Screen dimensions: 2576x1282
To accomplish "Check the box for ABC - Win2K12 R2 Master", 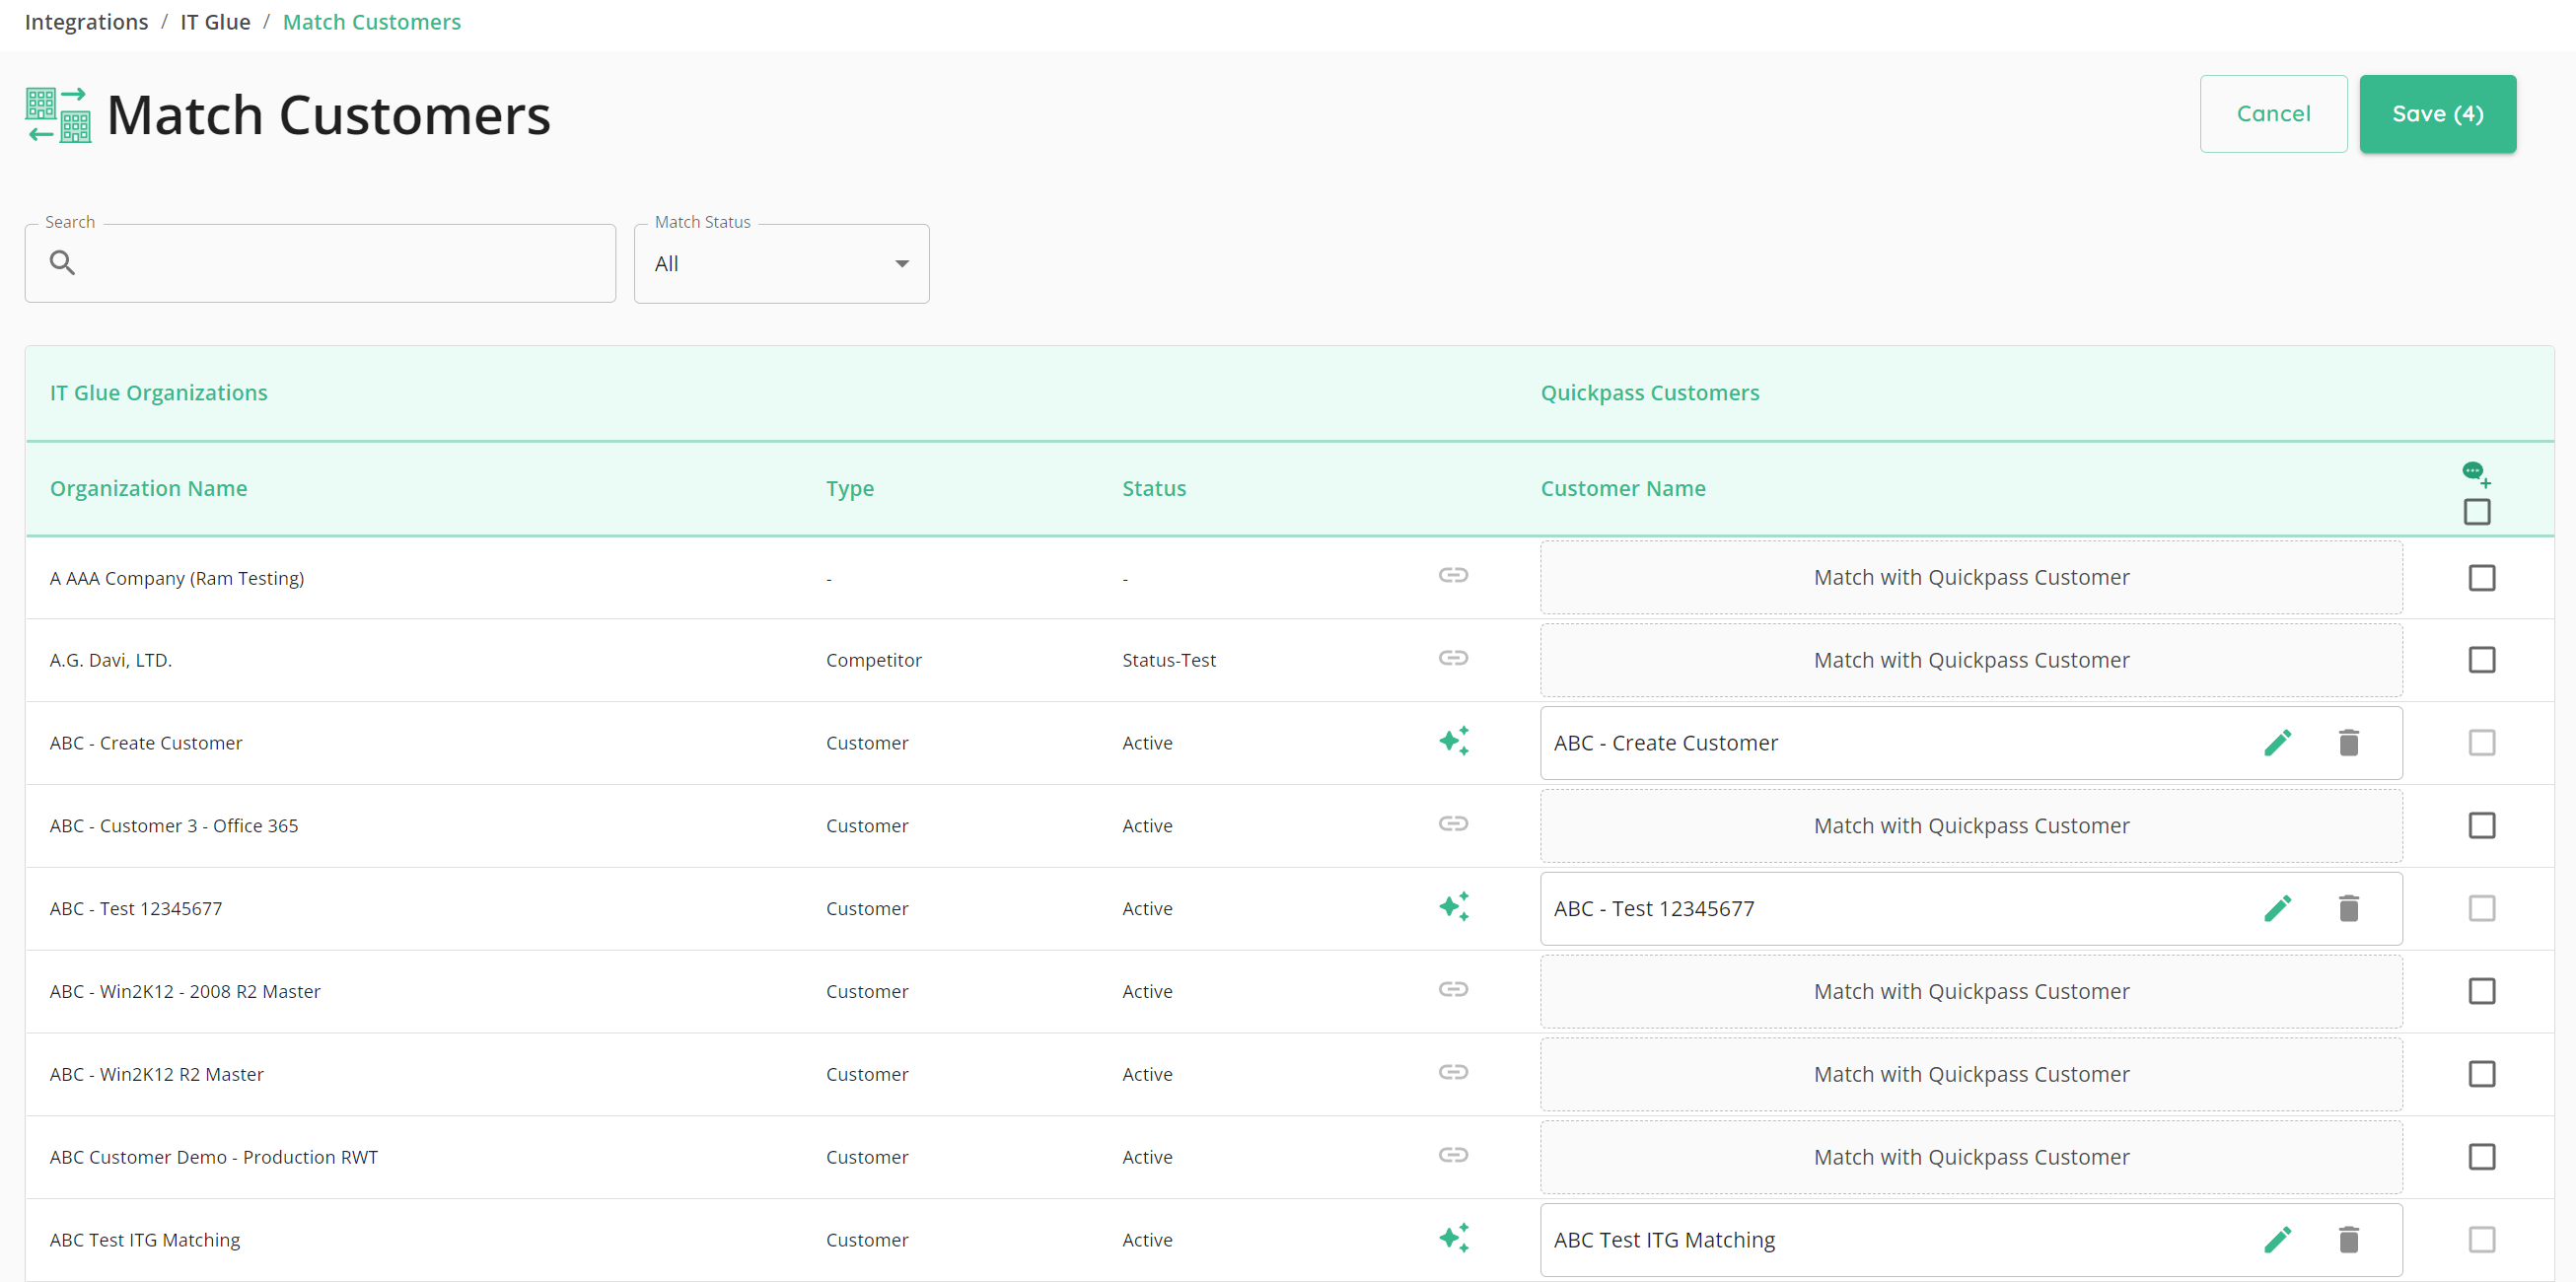I will [x=2482, y=1074].
